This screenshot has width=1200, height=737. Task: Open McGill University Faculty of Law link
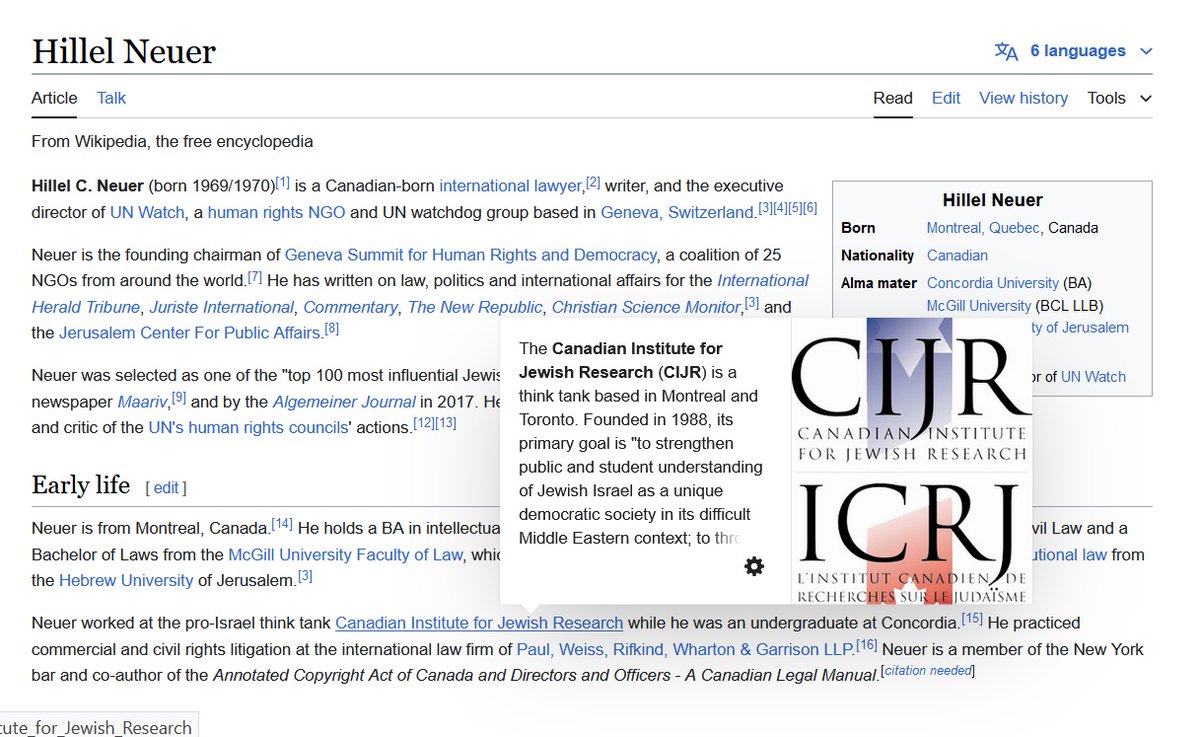pyautogui.click(x=345, y=554)
